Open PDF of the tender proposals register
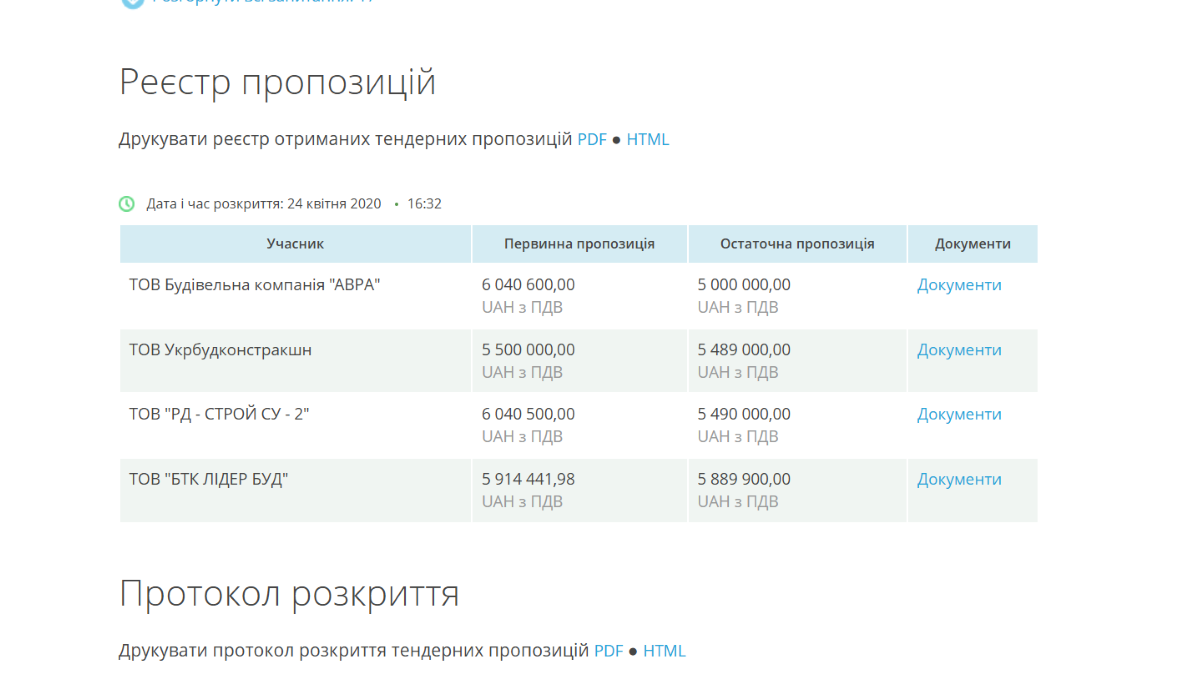Screen dimensions: 1204x675 click(x=592, y=140)
